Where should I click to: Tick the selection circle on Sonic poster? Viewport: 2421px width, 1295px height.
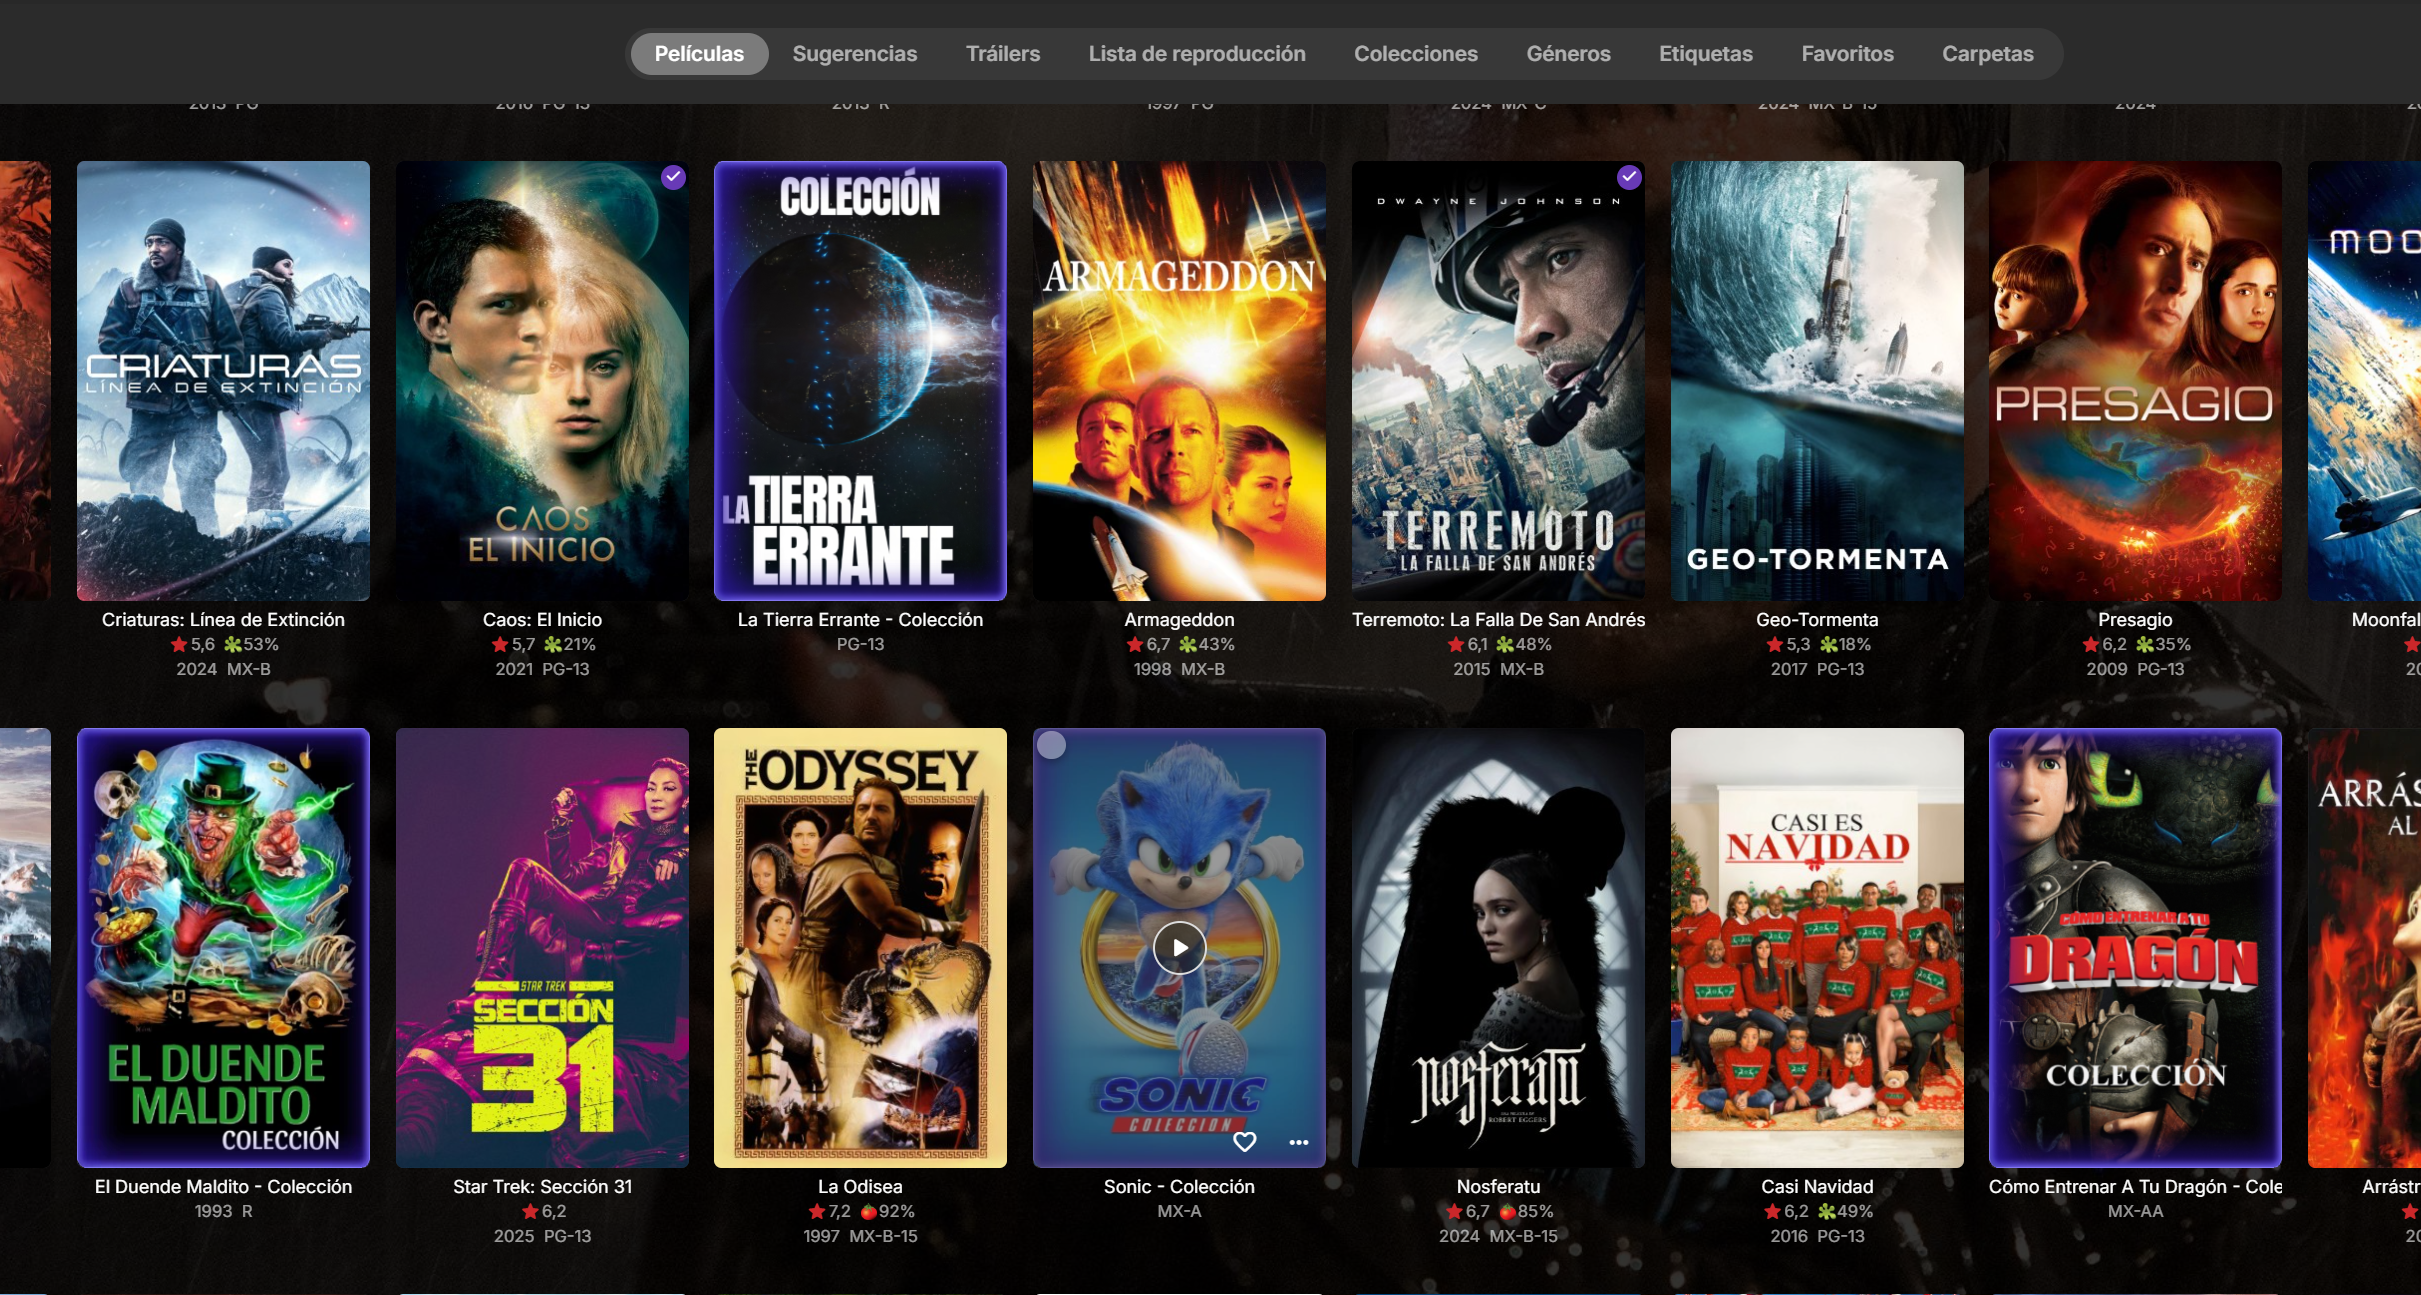(1051, 745)
